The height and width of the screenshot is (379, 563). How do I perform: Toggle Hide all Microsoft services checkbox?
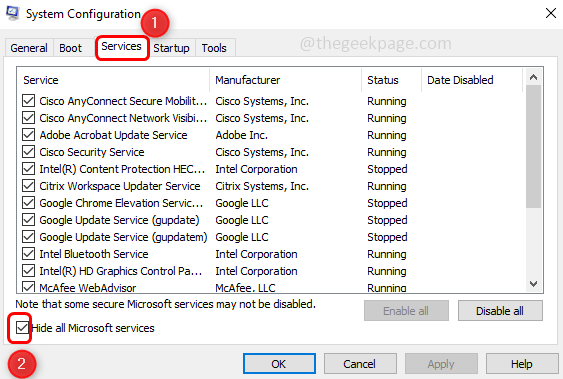tap(22, 328)
